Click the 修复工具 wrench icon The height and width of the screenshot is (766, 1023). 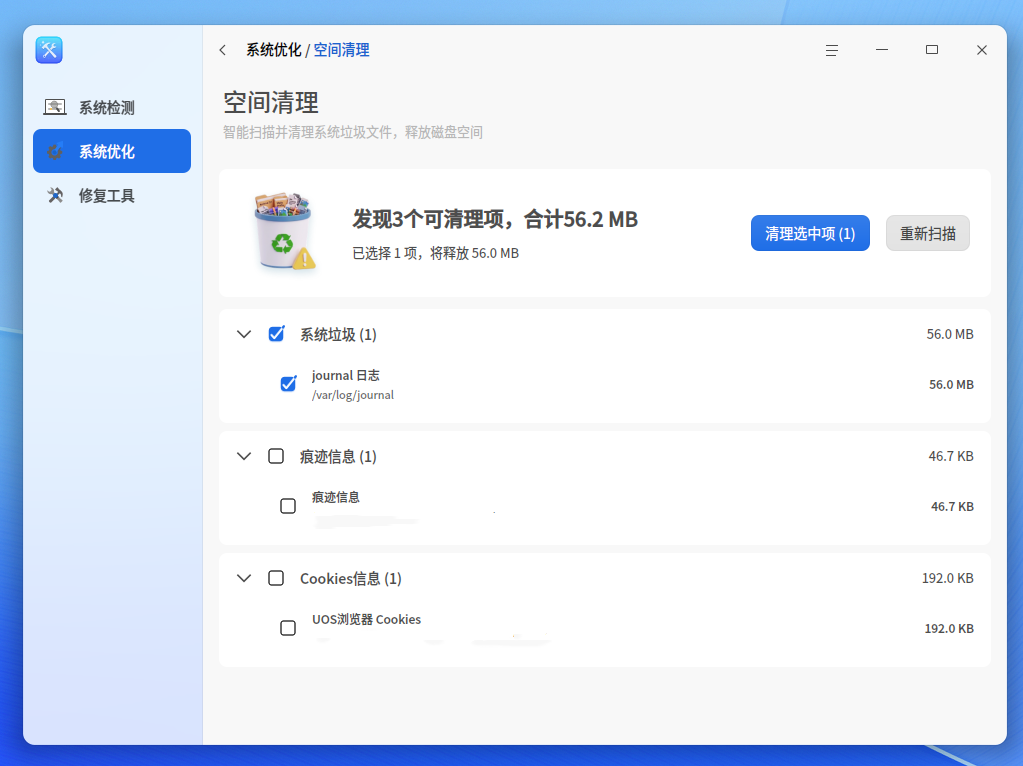[55, 195]
